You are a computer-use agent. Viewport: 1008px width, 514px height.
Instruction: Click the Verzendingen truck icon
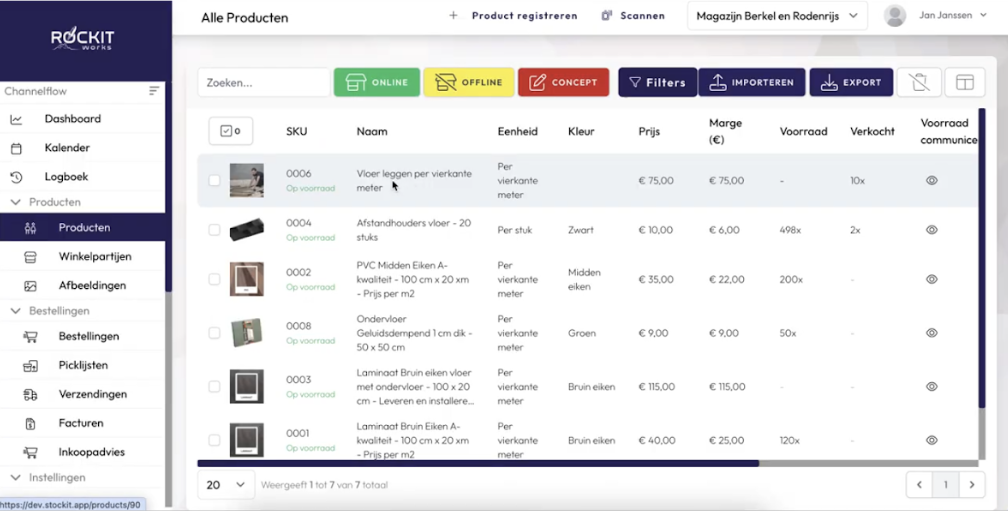point(30,394)
